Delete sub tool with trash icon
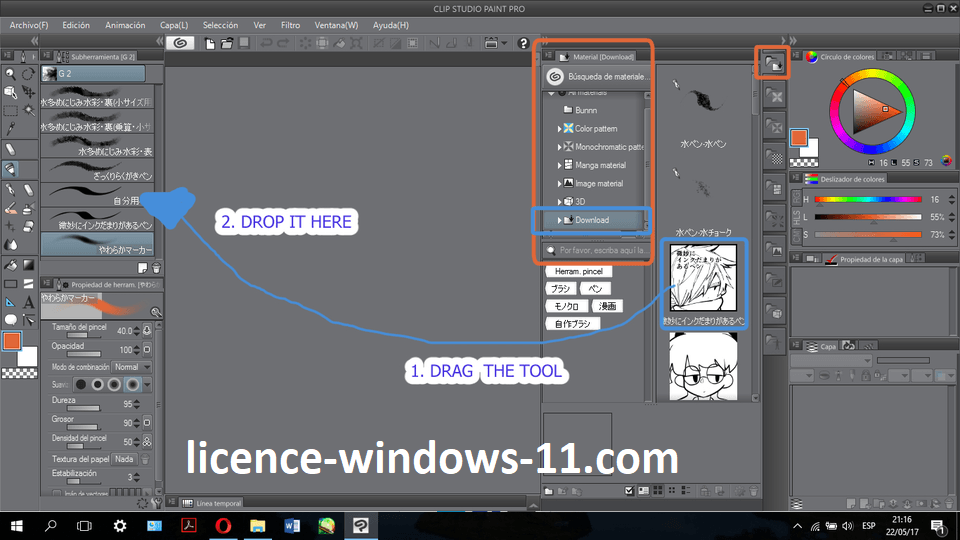The width and height of the screenshot is (960, 540). pos(156,267)
